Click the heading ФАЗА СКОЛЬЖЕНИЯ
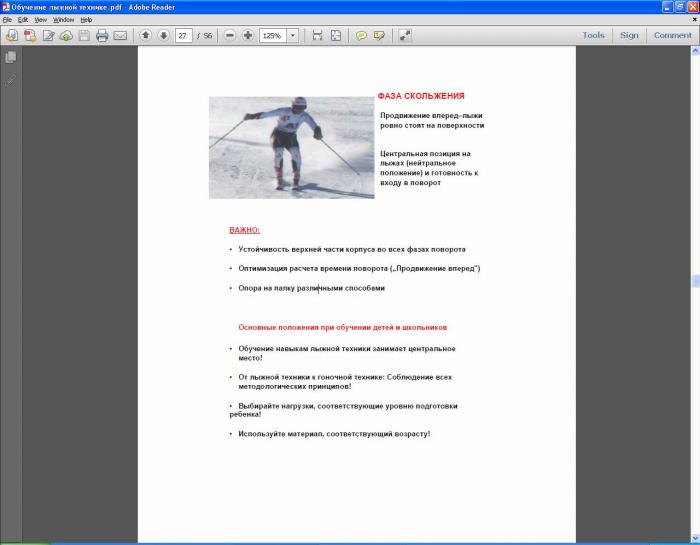Image resolution: width=700 pixels, height=545 pixels. (x=421, y=96)
